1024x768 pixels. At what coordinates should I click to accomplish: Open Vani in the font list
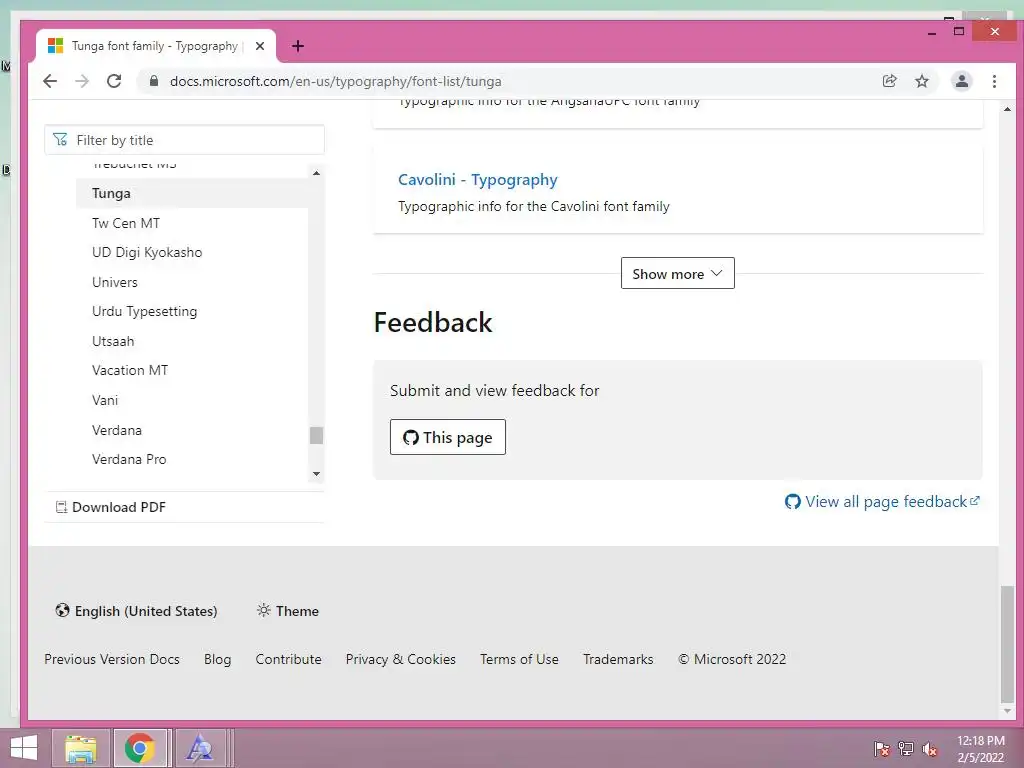105,400
